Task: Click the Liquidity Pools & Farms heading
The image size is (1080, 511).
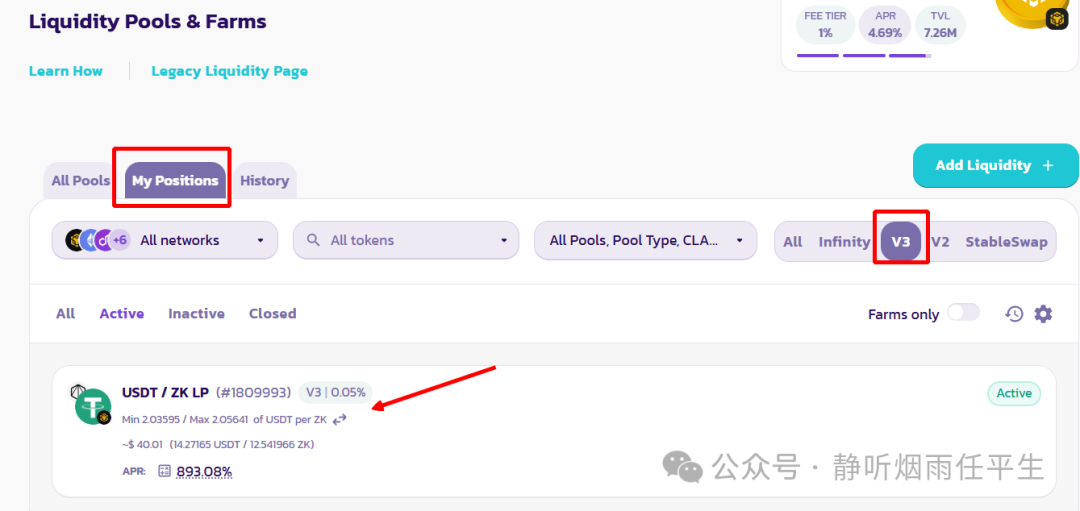Action: pos(147,21)
